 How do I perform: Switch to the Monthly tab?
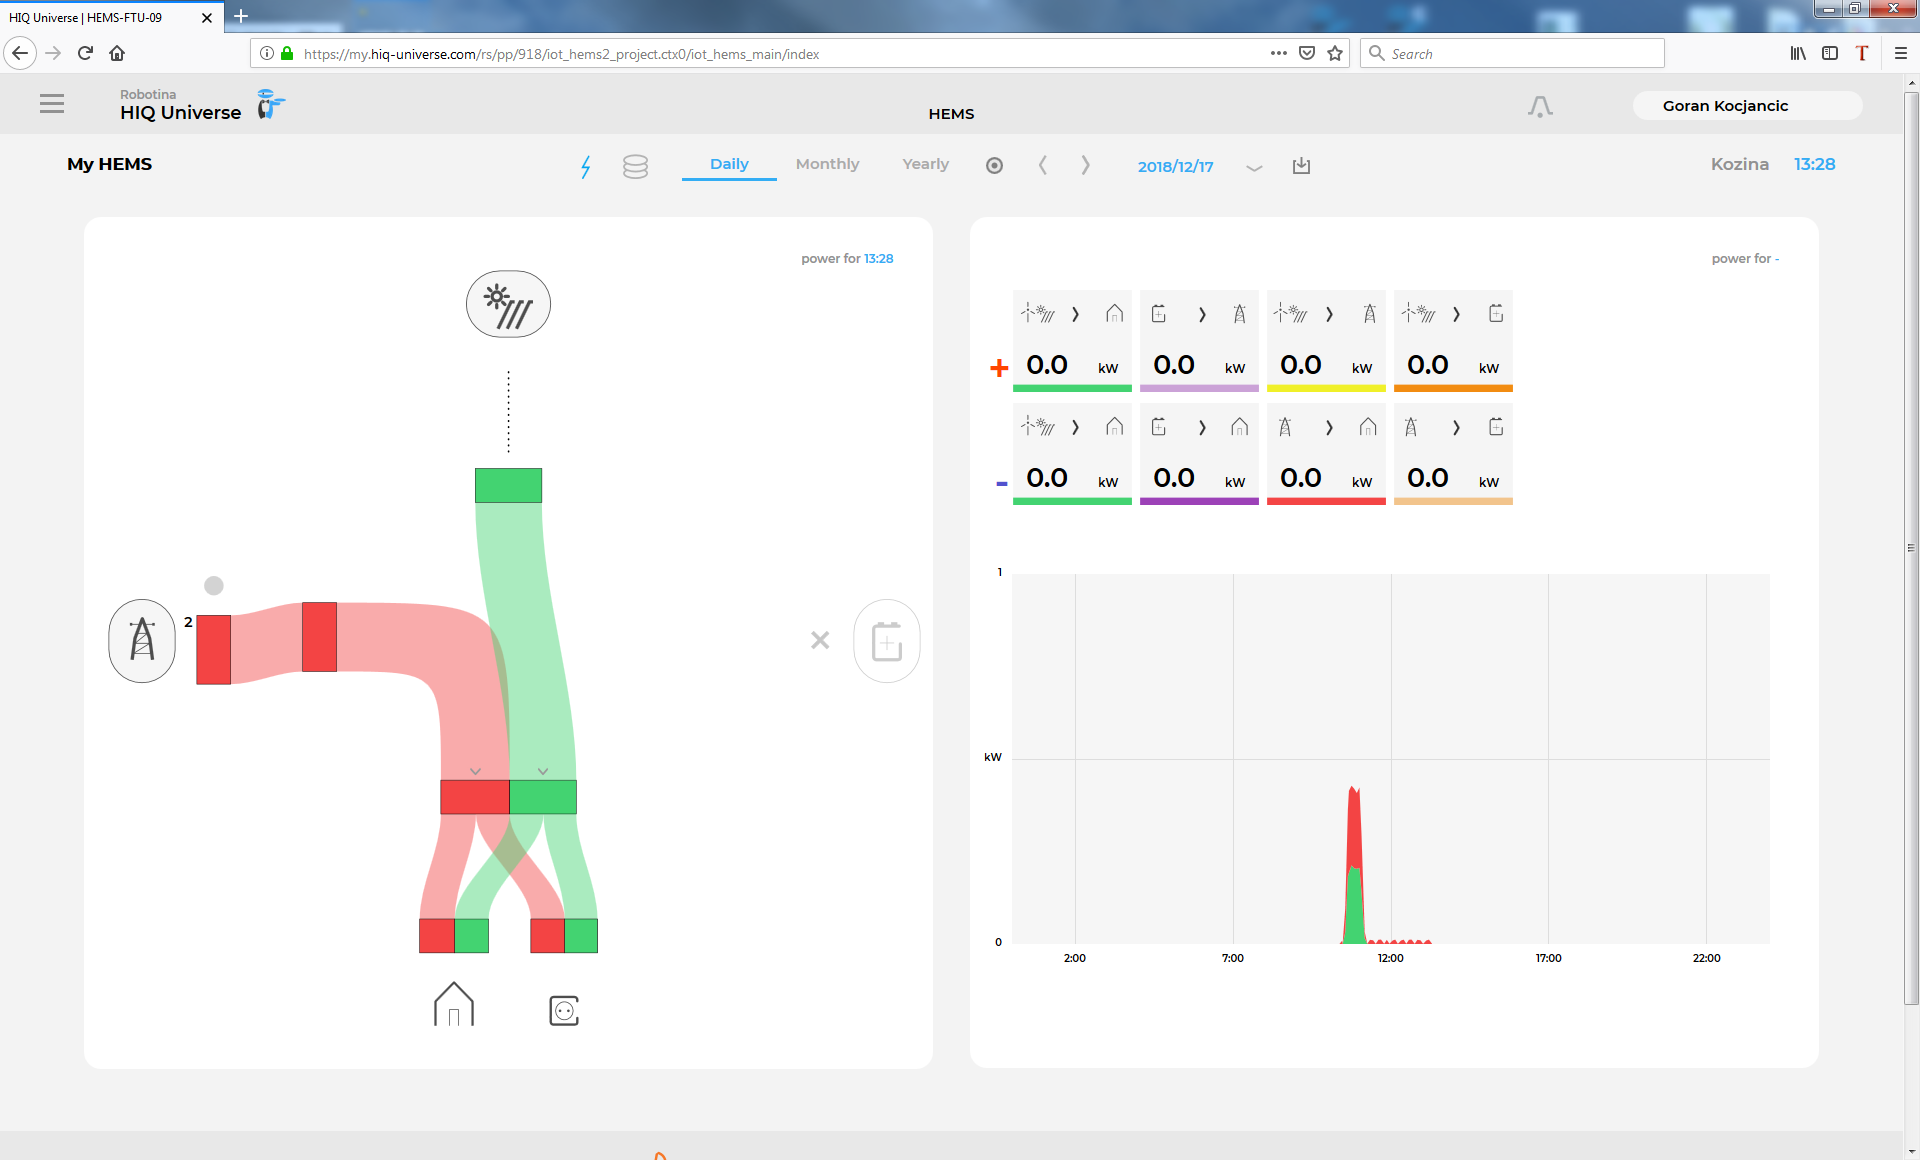click(x=827, y=164)
